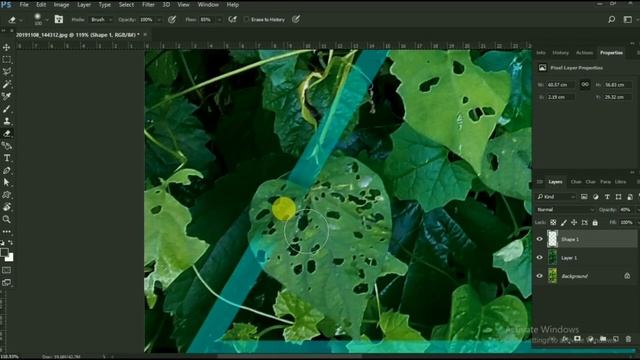Open the layer Kind filter dropdown

(556, 197)
